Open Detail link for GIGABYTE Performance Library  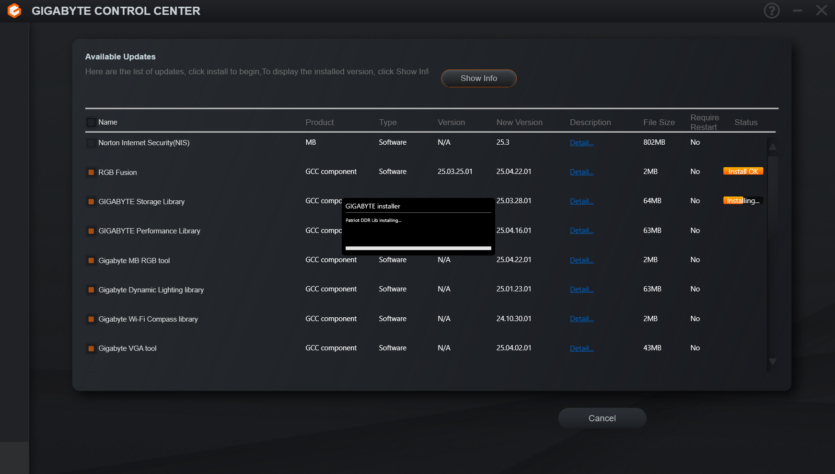click(581, 231)
